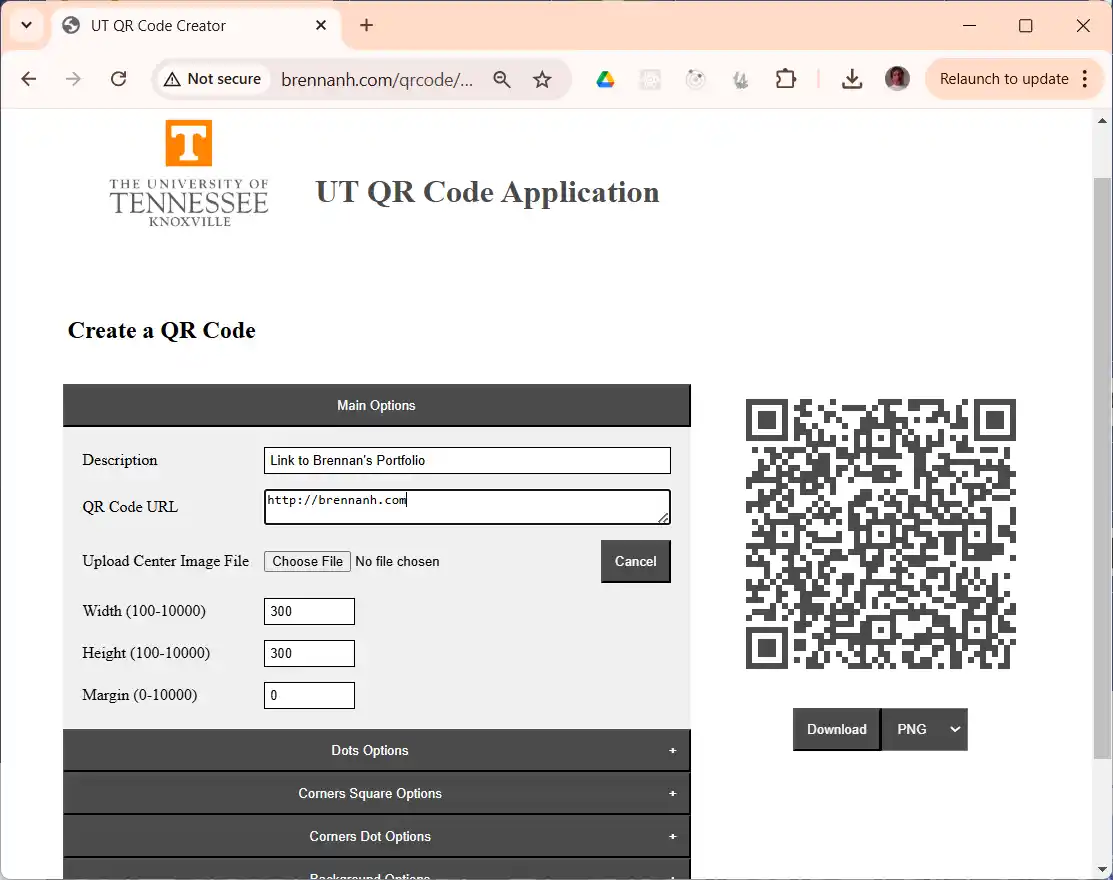Expand the Background Options section

pyautogui.click(x=376, y=870)
